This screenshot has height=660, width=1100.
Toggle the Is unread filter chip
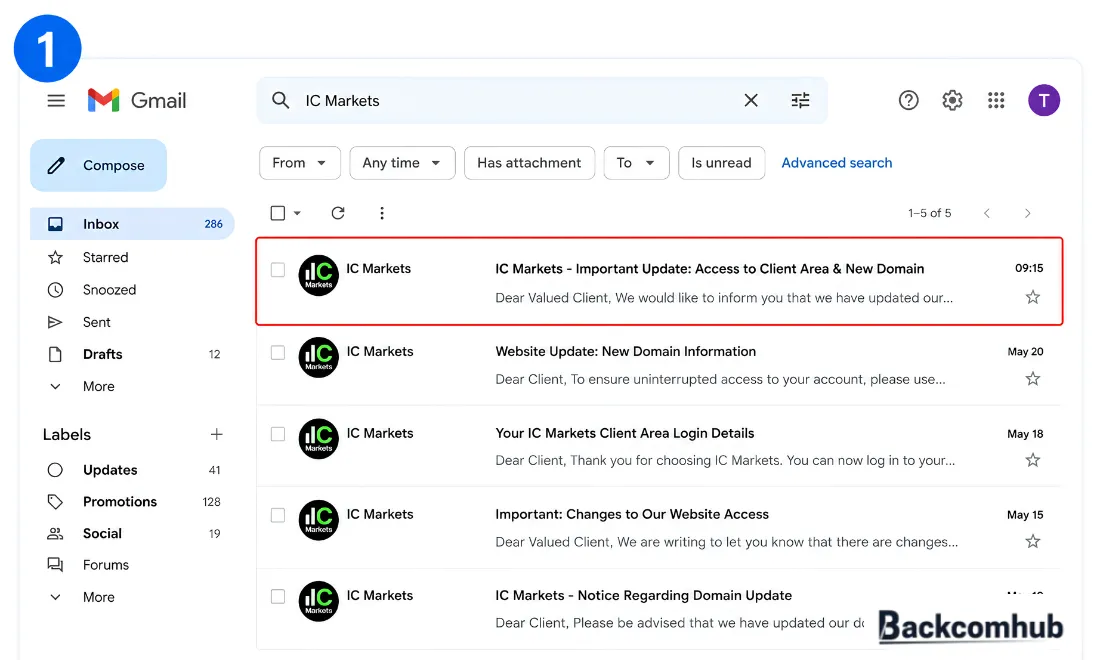click(721, 163)
